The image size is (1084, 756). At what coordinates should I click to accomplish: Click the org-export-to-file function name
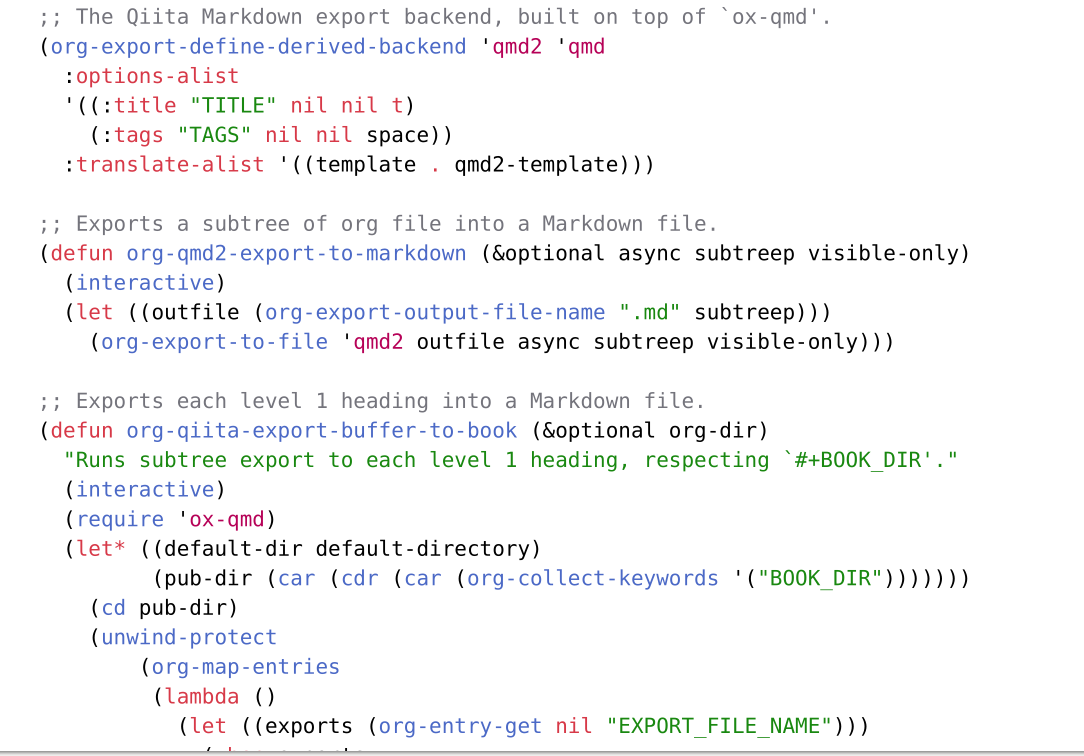tap(214, 341)
